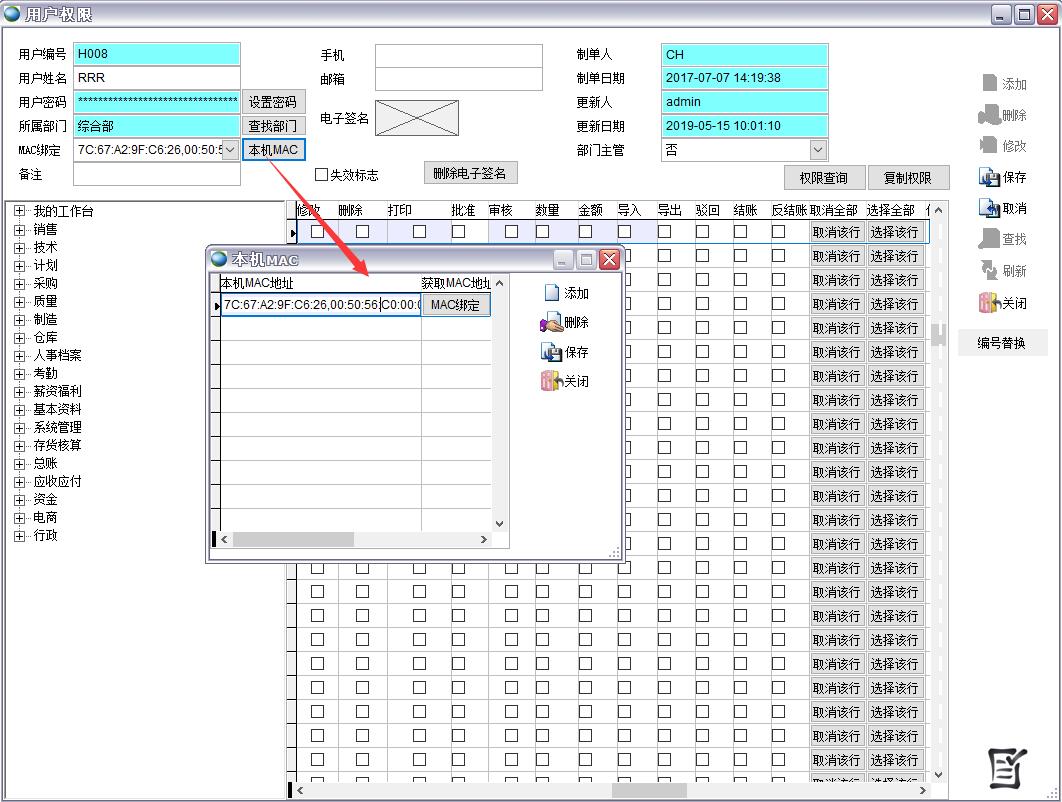Check the 导出 checkbox in first row
The width and height of the screenshot is (1062, 802).
click(664, 232)
